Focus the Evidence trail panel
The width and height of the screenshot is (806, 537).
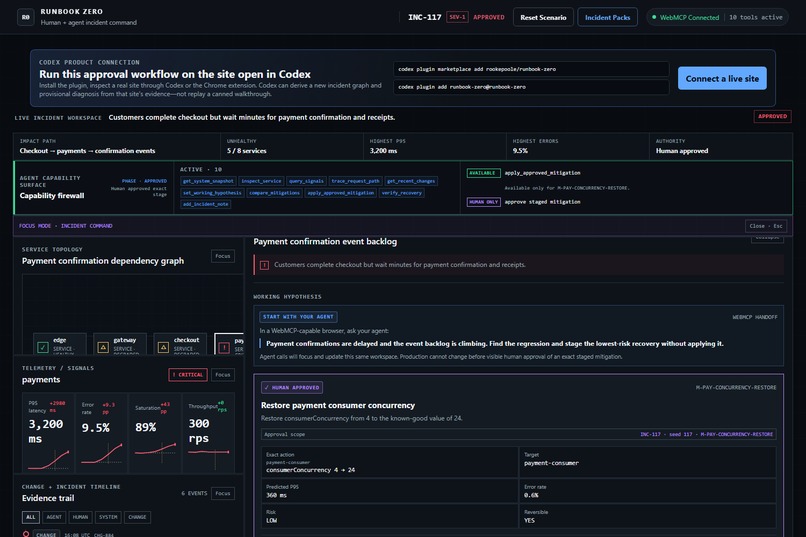click(223, 493)
